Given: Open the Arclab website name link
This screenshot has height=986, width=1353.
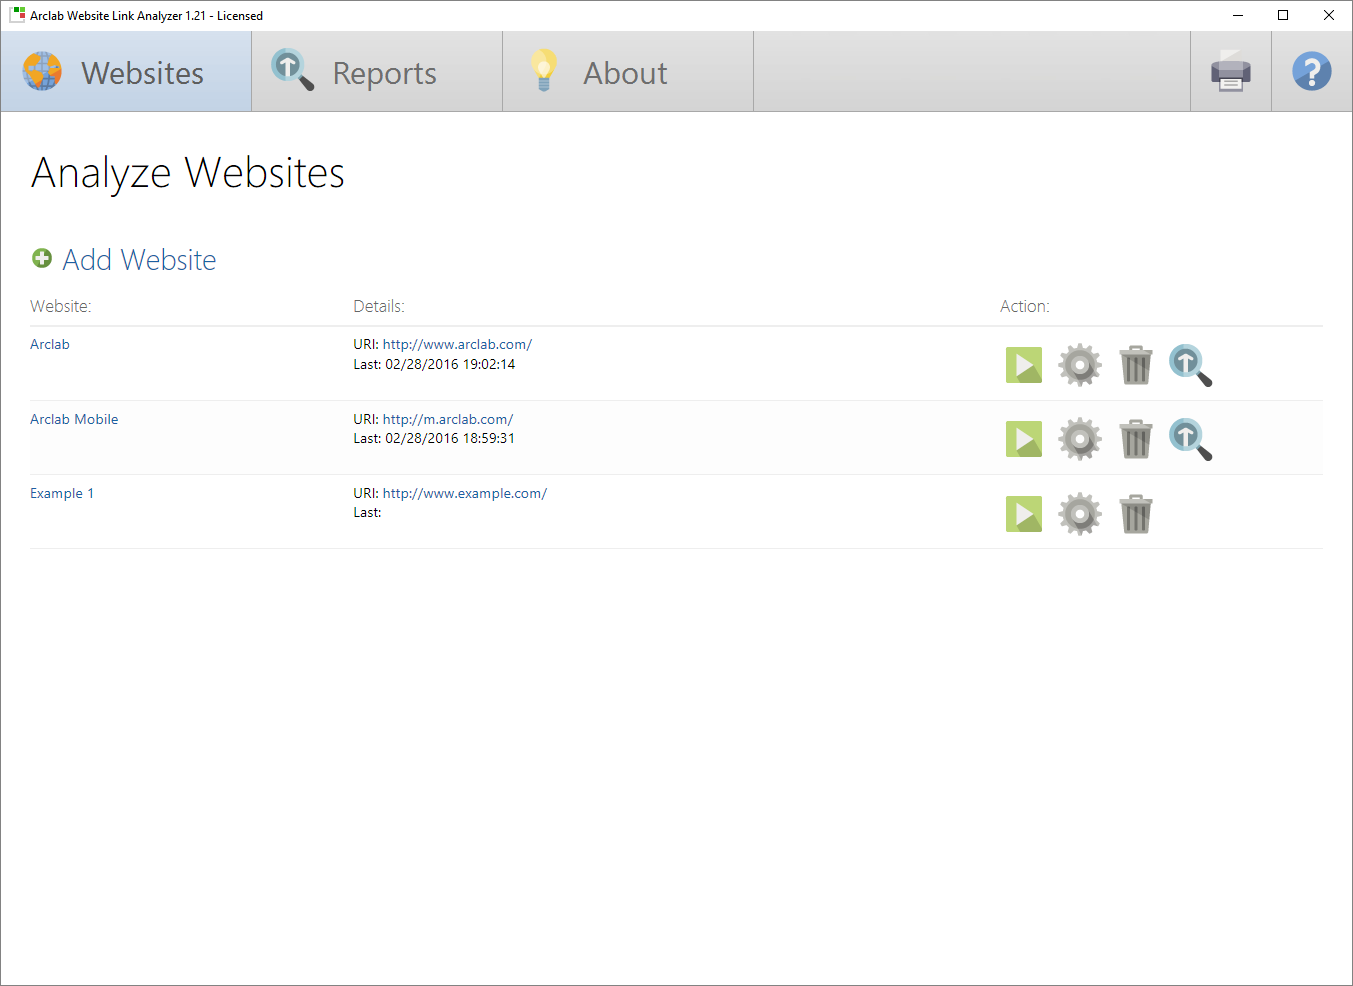Looking at the screenshot, I should point(50,345).
